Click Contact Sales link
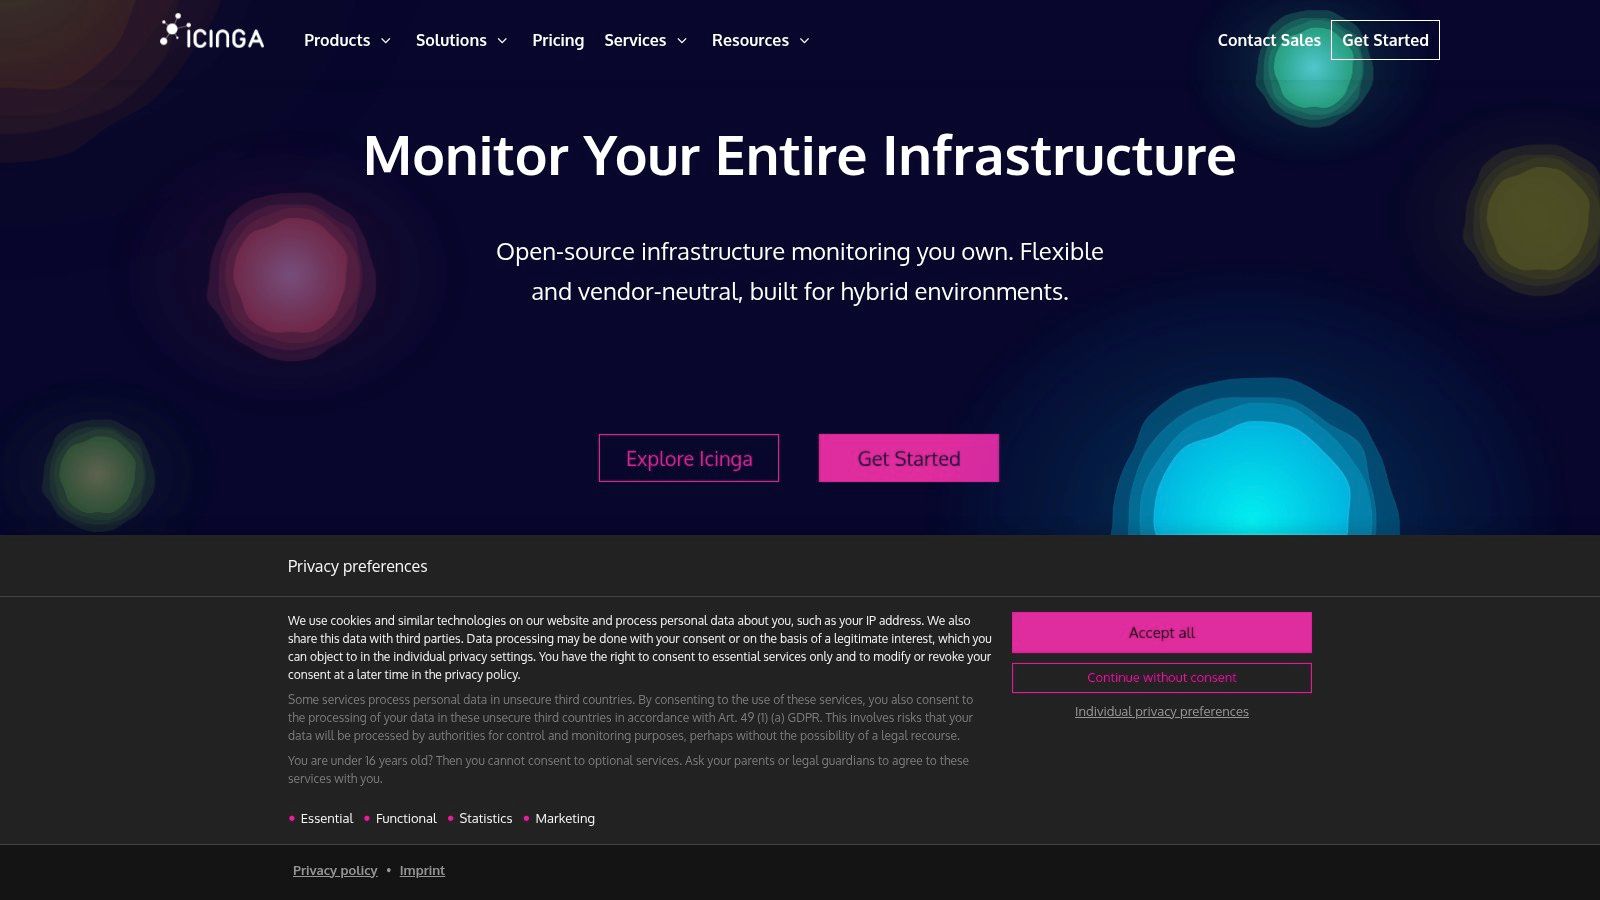 1269,40
